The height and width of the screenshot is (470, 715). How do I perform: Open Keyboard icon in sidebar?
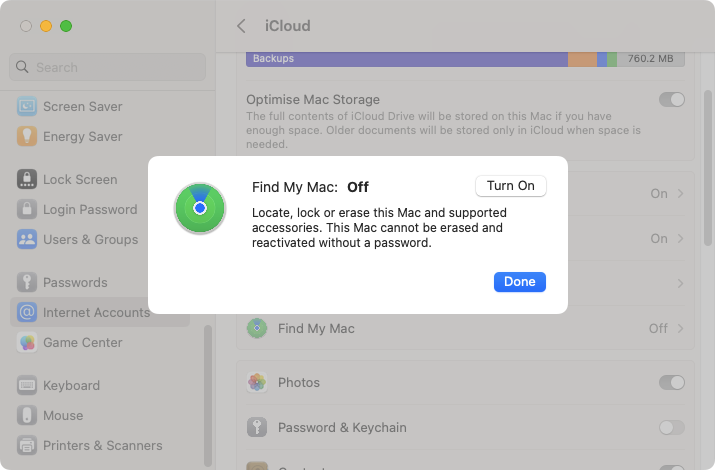(27, 385)
